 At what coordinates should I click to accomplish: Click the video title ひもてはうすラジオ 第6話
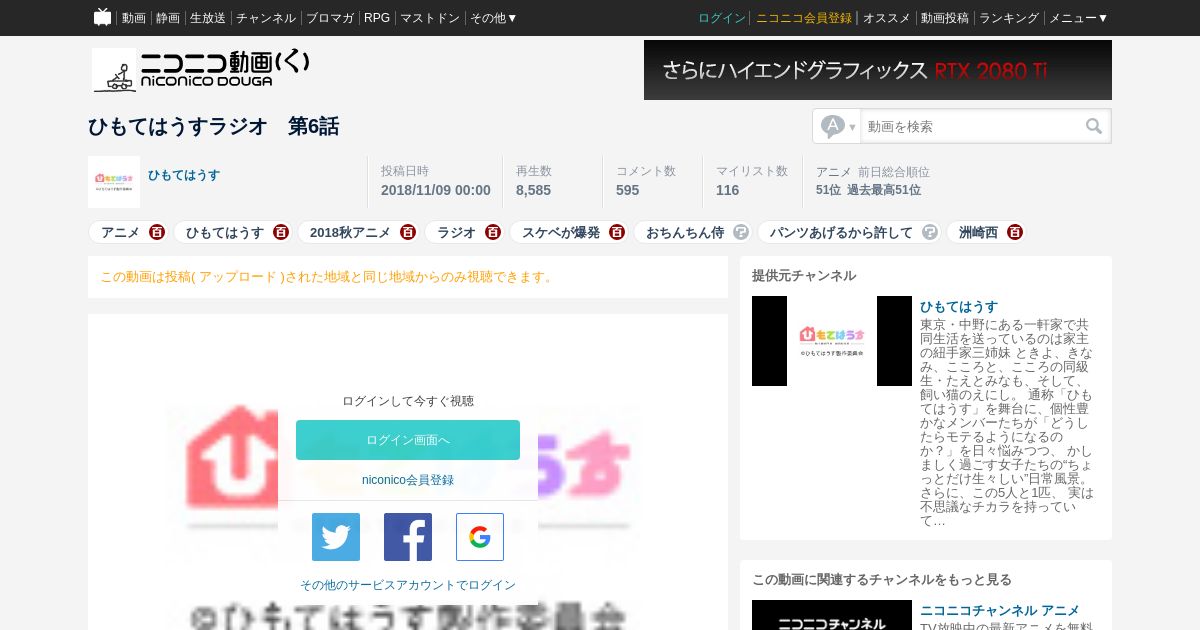pyautogui.click(x=214, y=126)
